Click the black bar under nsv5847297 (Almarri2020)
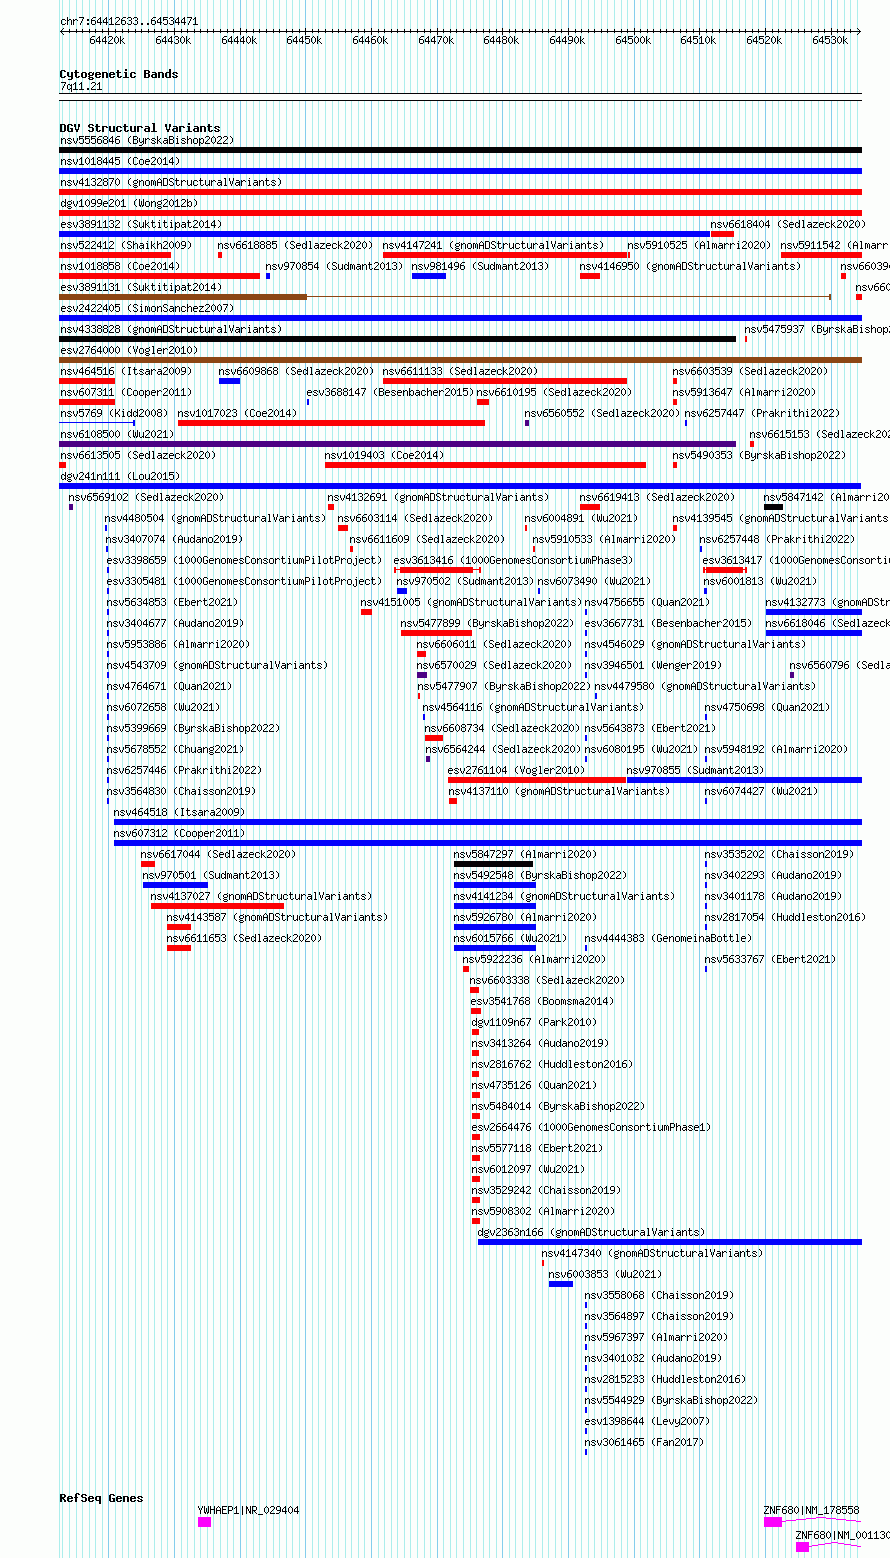The width and height of the screenshot is (890, 1558). pos(493,864)
